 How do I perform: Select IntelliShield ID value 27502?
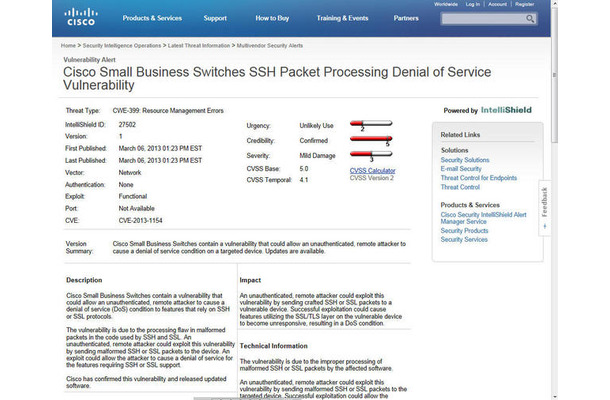click(x=127, y=125)
